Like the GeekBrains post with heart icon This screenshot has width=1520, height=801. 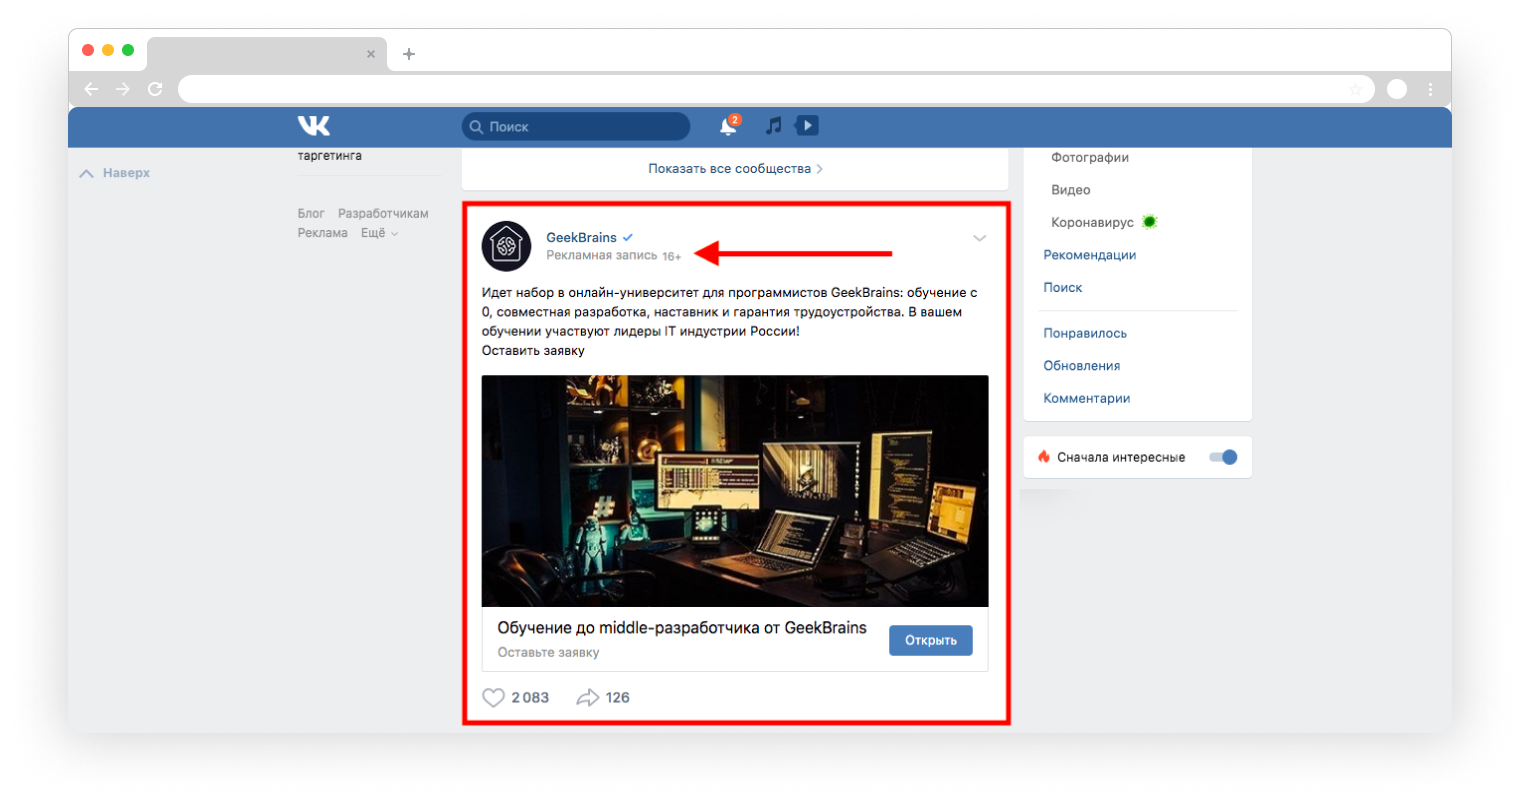pyautogui.click(x=493, y=697)
